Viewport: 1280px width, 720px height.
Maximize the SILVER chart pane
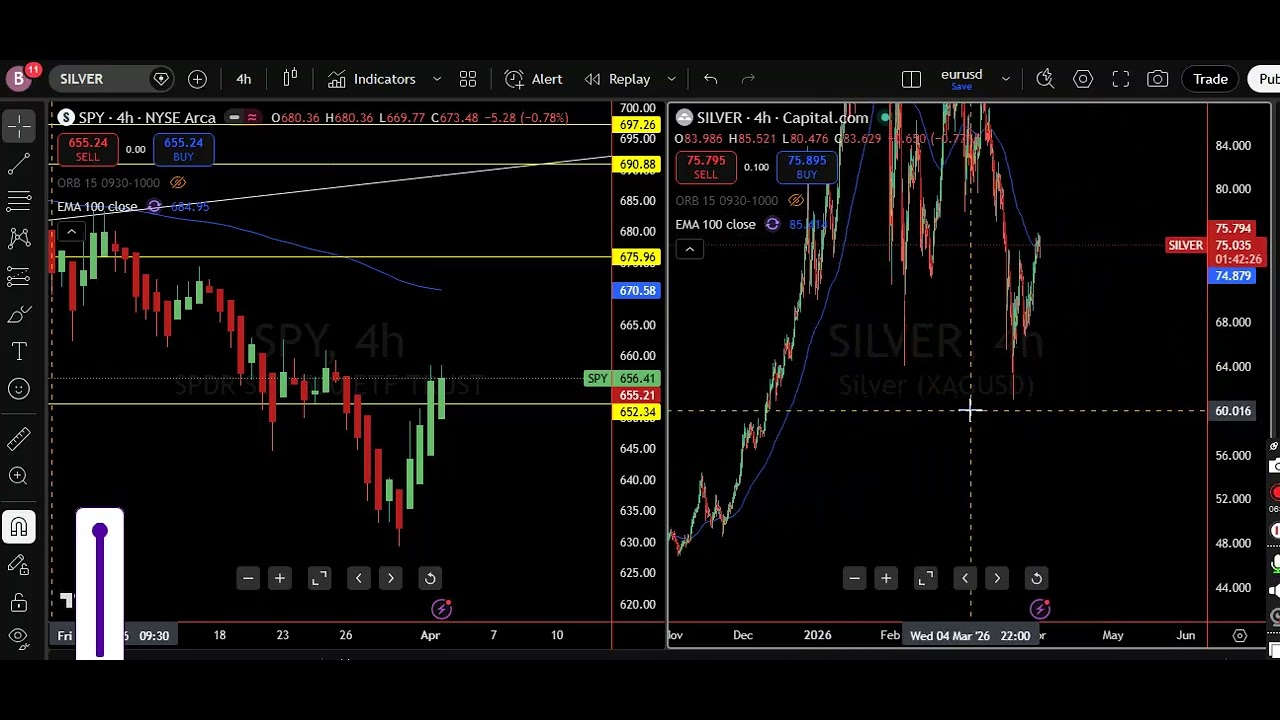tap(926, 578)
